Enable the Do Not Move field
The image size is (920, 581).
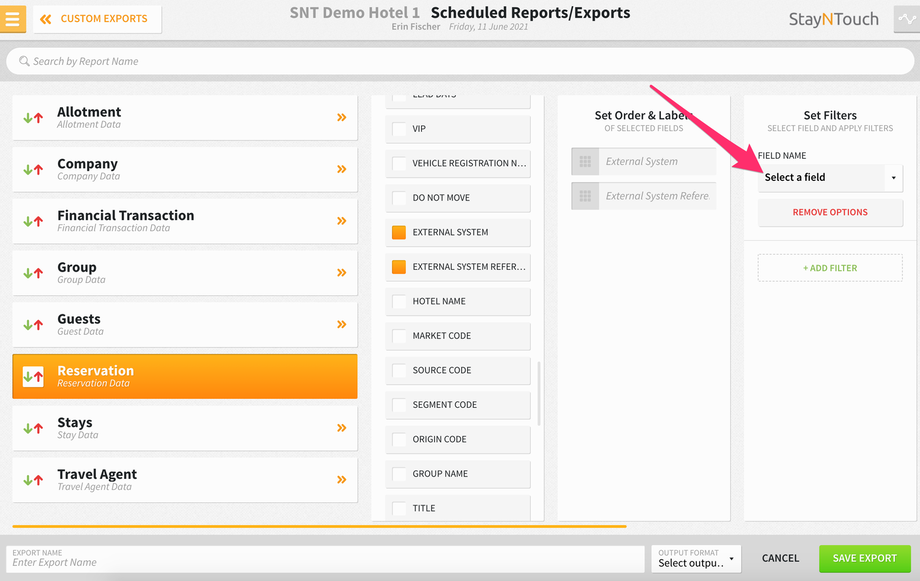(x=399, y=198)
